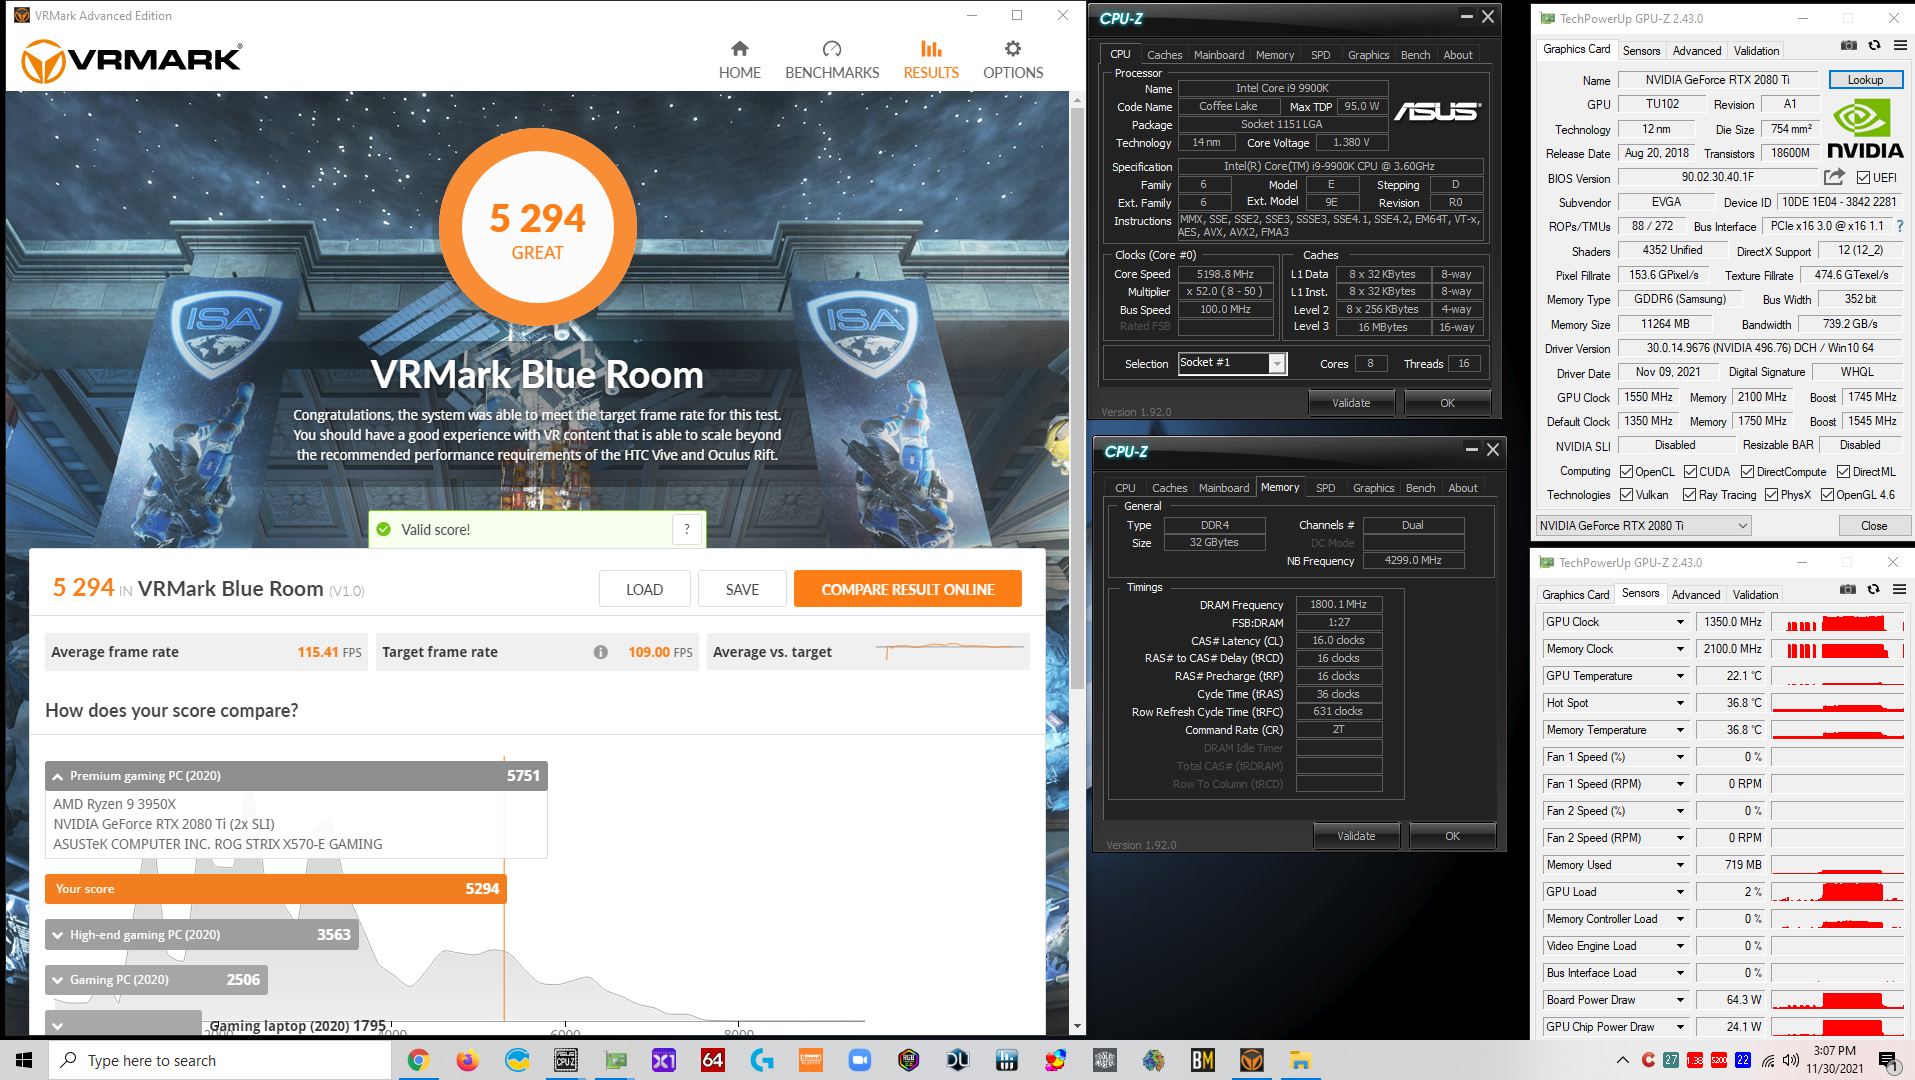Open the Wi-Fi network tray icon

tap(1768, 1060)
